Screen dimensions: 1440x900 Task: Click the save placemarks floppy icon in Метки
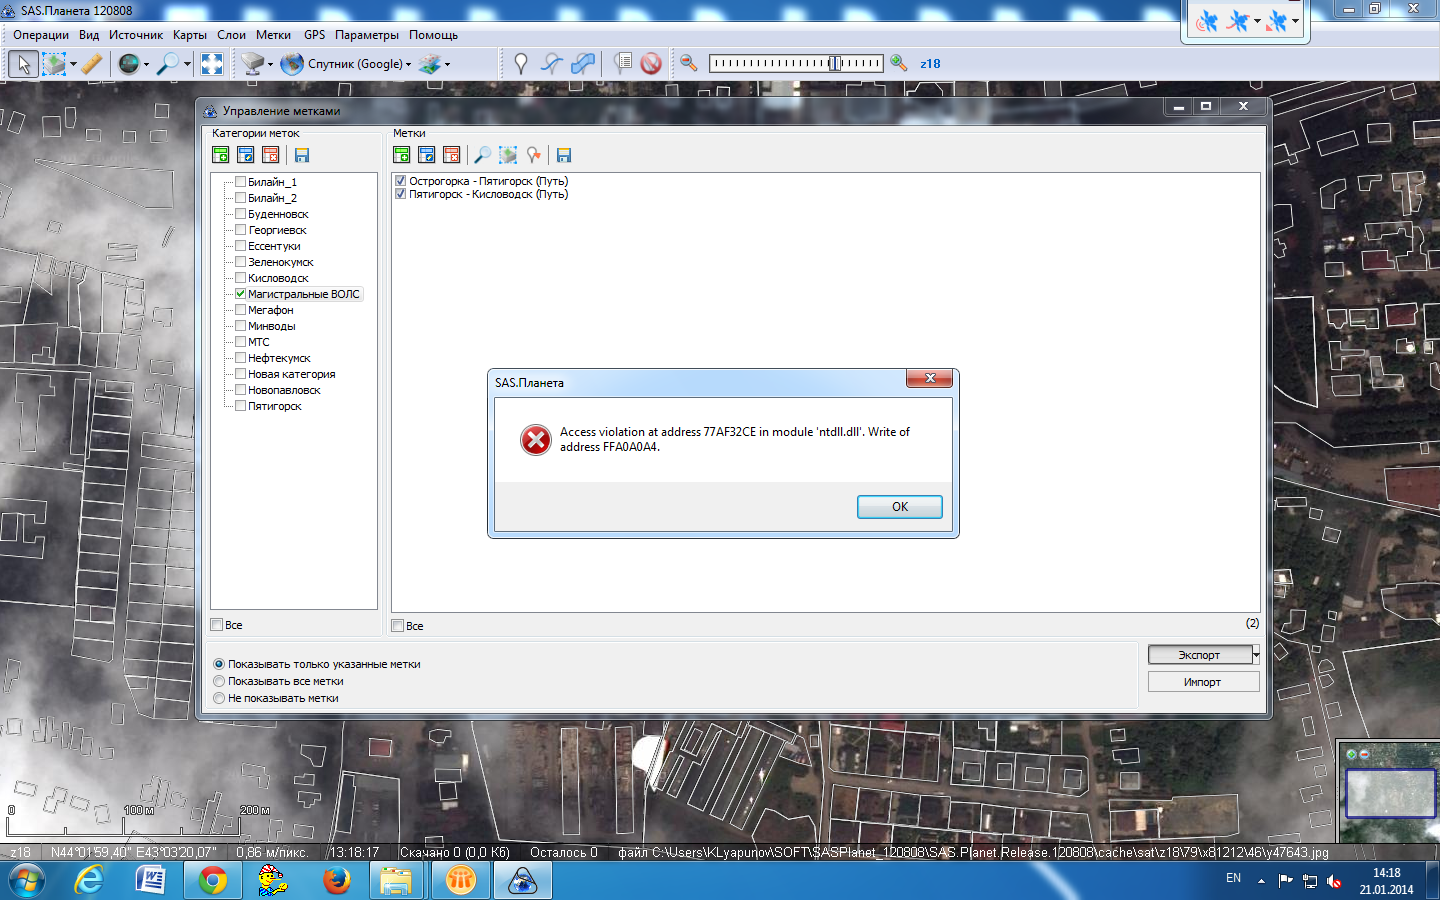564,155
